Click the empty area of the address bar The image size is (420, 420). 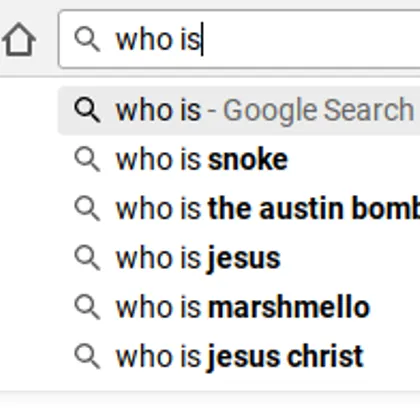click(x=310, y=39)
